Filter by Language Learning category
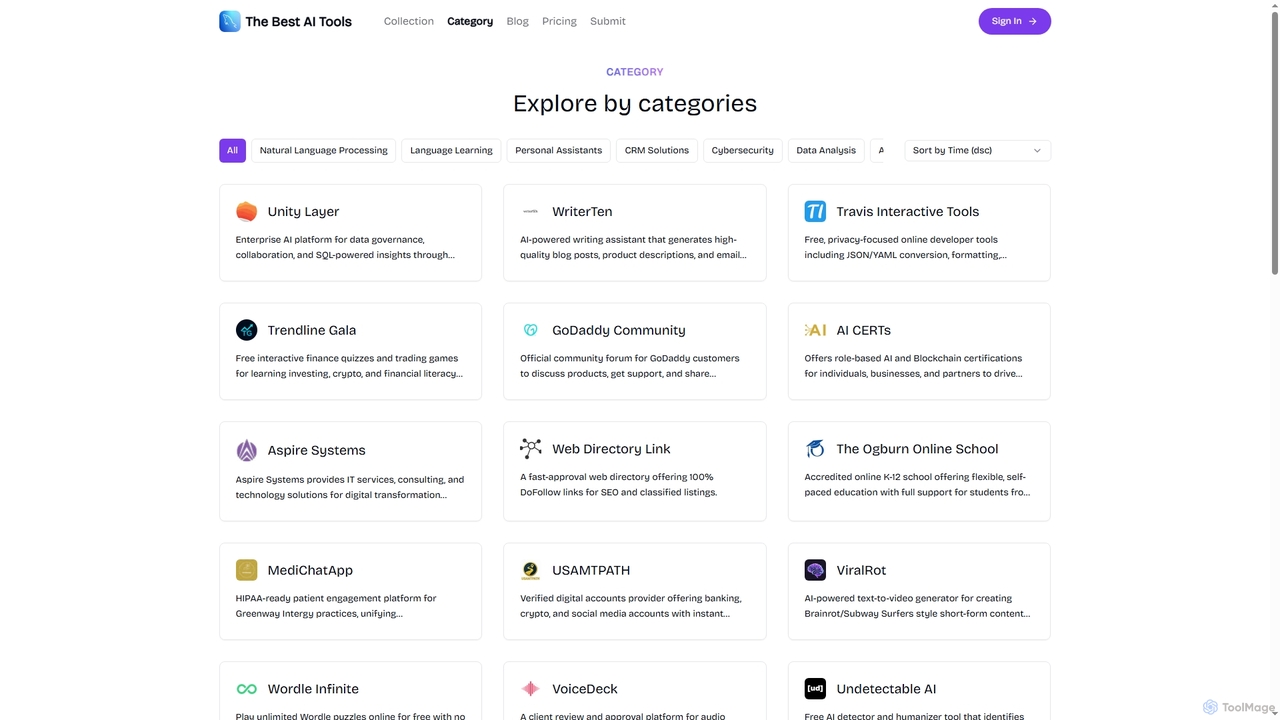Image resolution: width=1280 pixels, height=720 pixels. pyautogui.click(x=451, y=150)
